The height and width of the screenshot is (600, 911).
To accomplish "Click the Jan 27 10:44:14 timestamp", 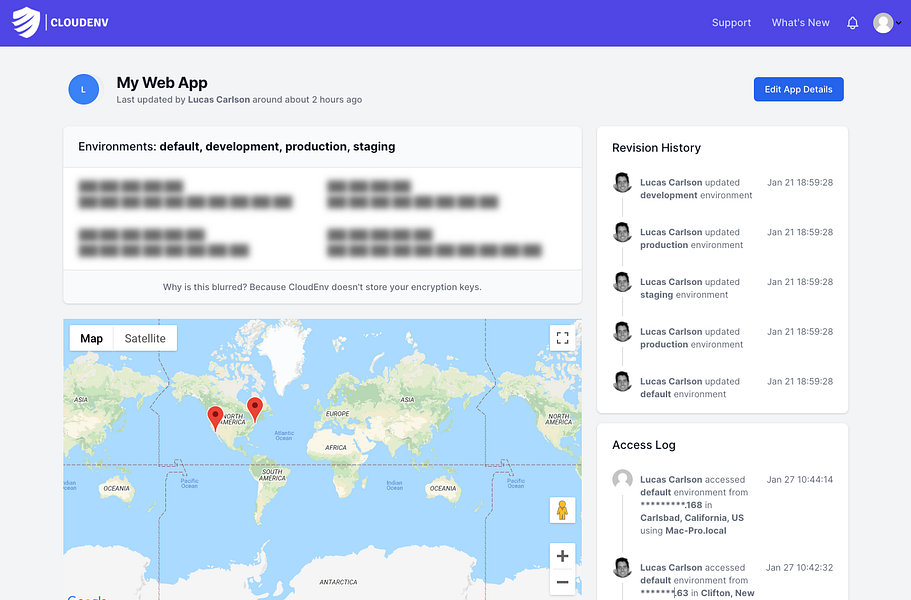I will click(x=799, y=479).
